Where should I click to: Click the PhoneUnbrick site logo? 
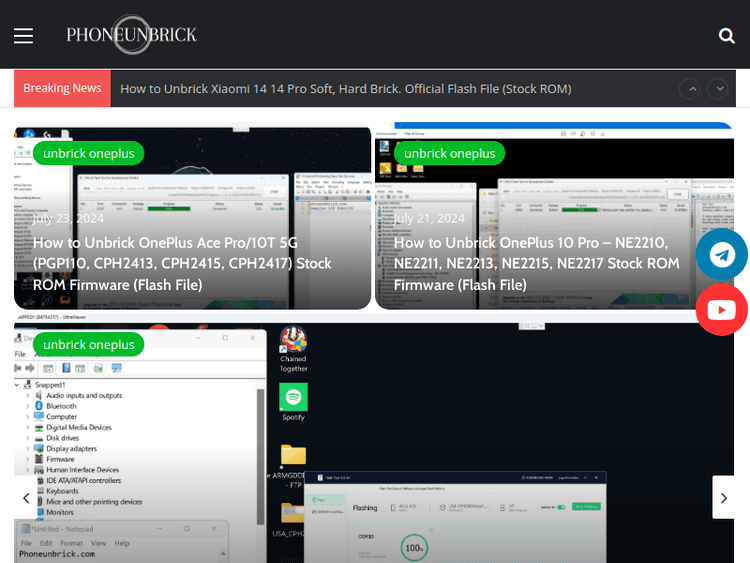click(x=131, y=35)
